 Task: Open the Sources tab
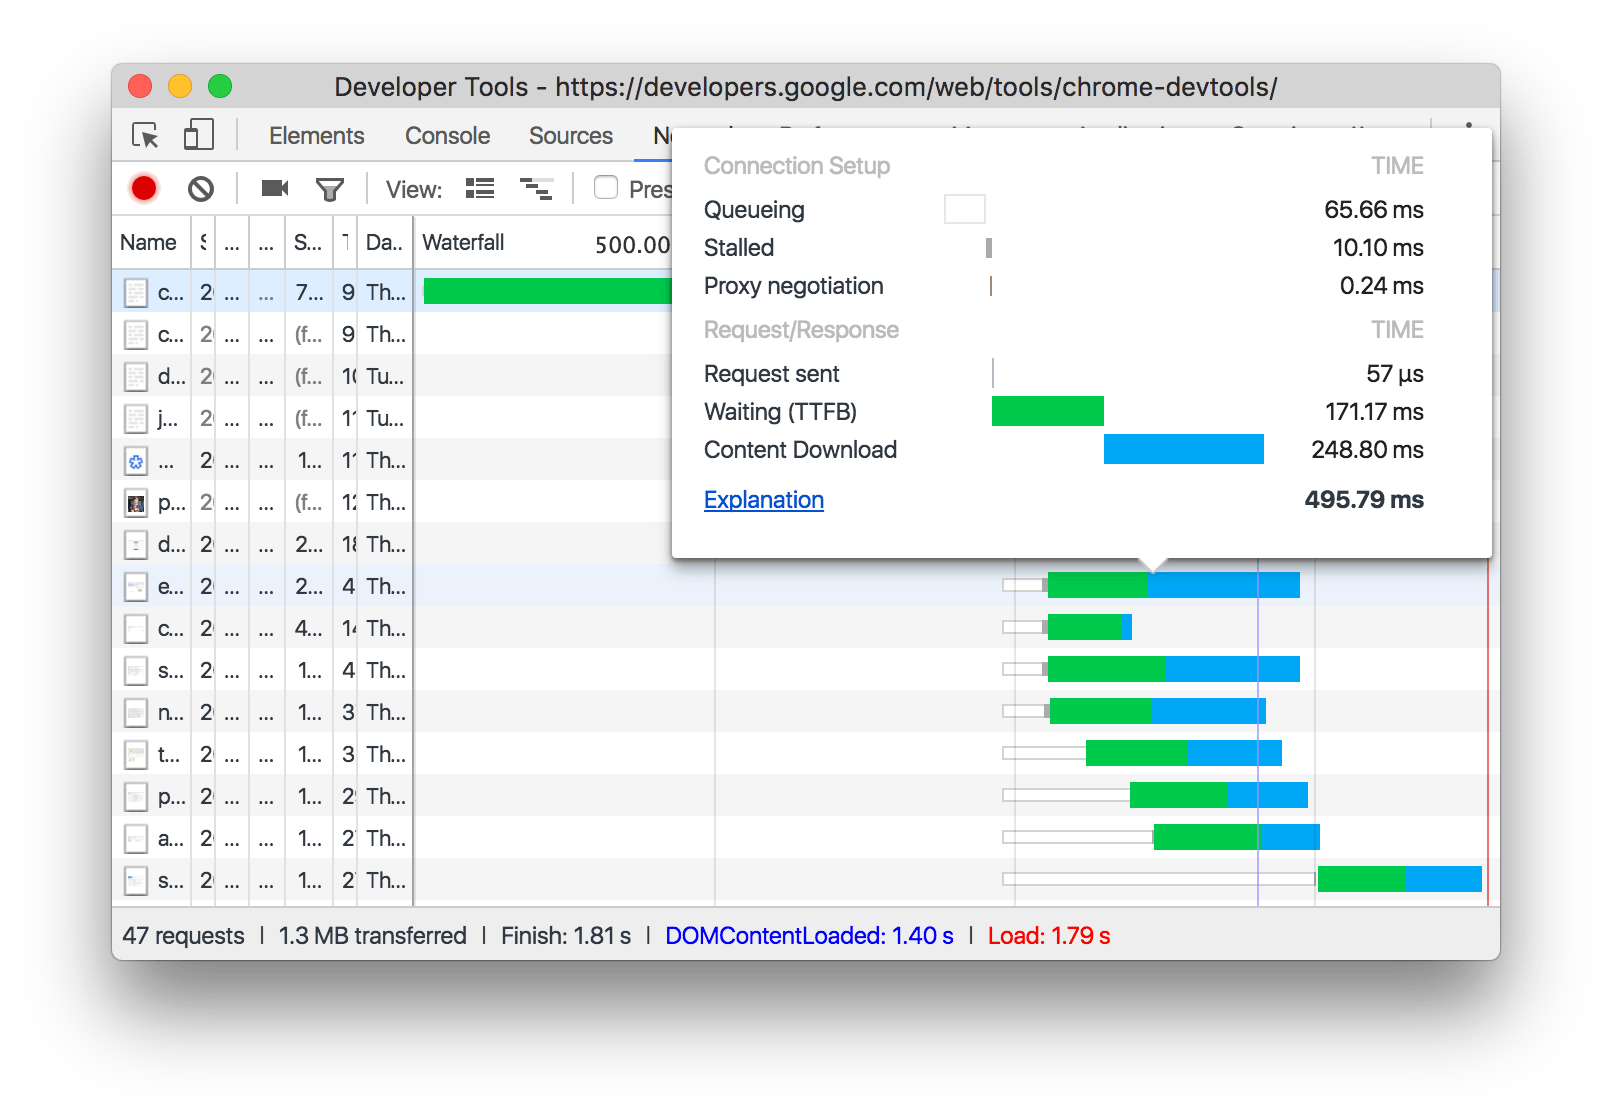pyautogui.click(x=569, y=135)
